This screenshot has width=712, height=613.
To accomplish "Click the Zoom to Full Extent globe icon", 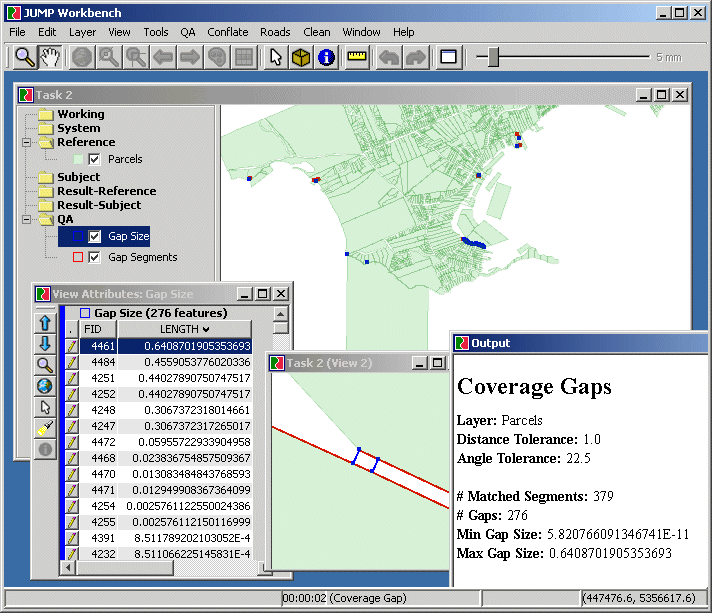I will coord(82,57).
